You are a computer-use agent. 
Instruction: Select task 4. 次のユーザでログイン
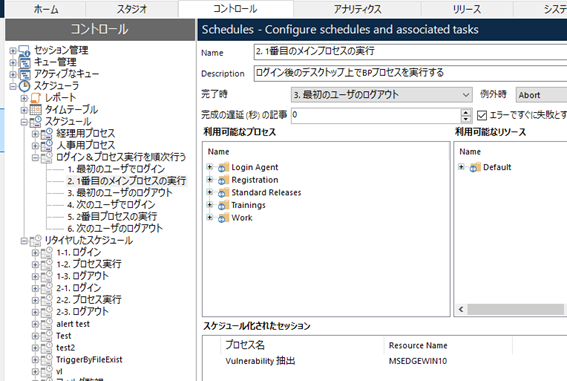pyautogui.click(x=111, y=205)
